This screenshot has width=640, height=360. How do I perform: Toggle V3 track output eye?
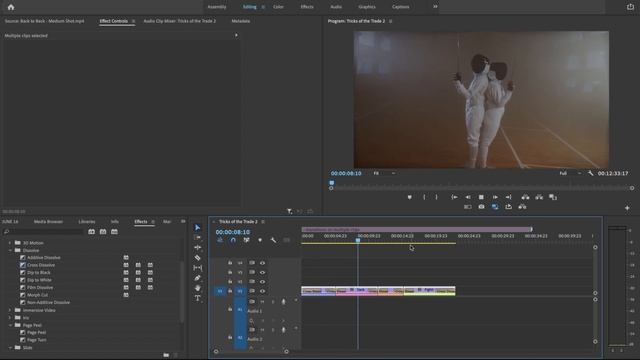coord(262,272)
